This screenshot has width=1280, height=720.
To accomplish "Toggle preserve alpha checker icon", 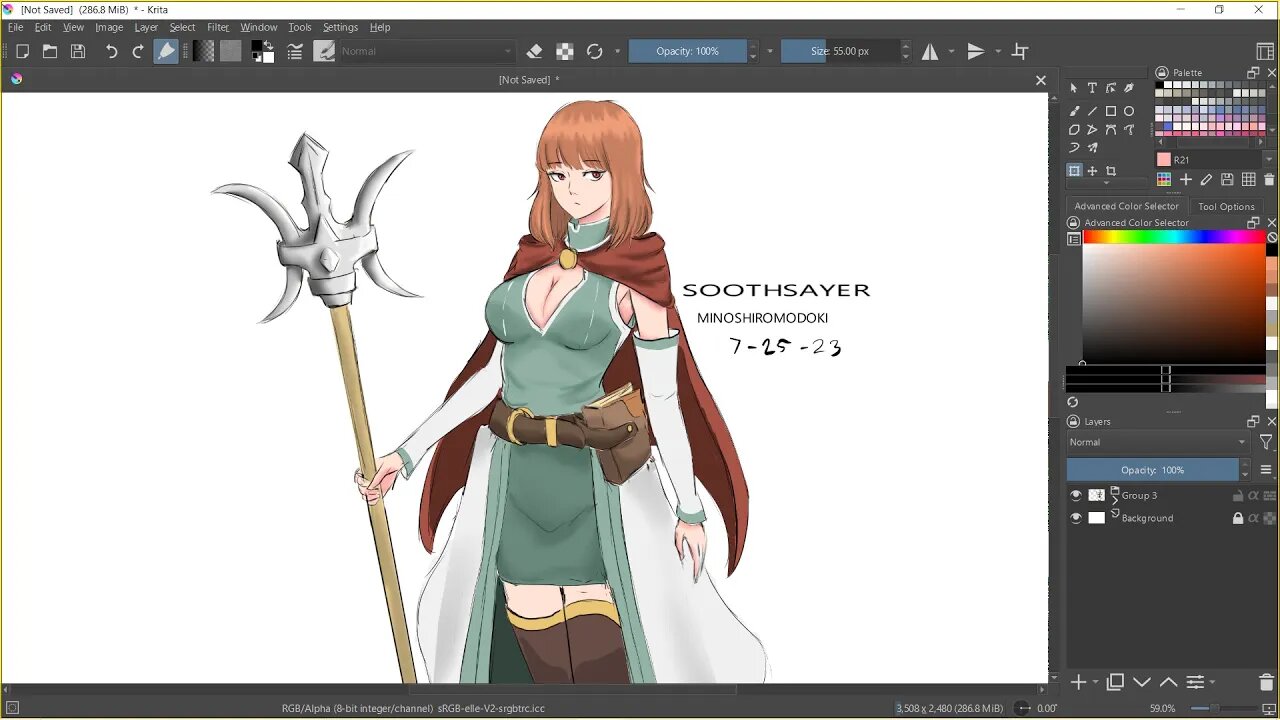I will [x=565, y=51].
